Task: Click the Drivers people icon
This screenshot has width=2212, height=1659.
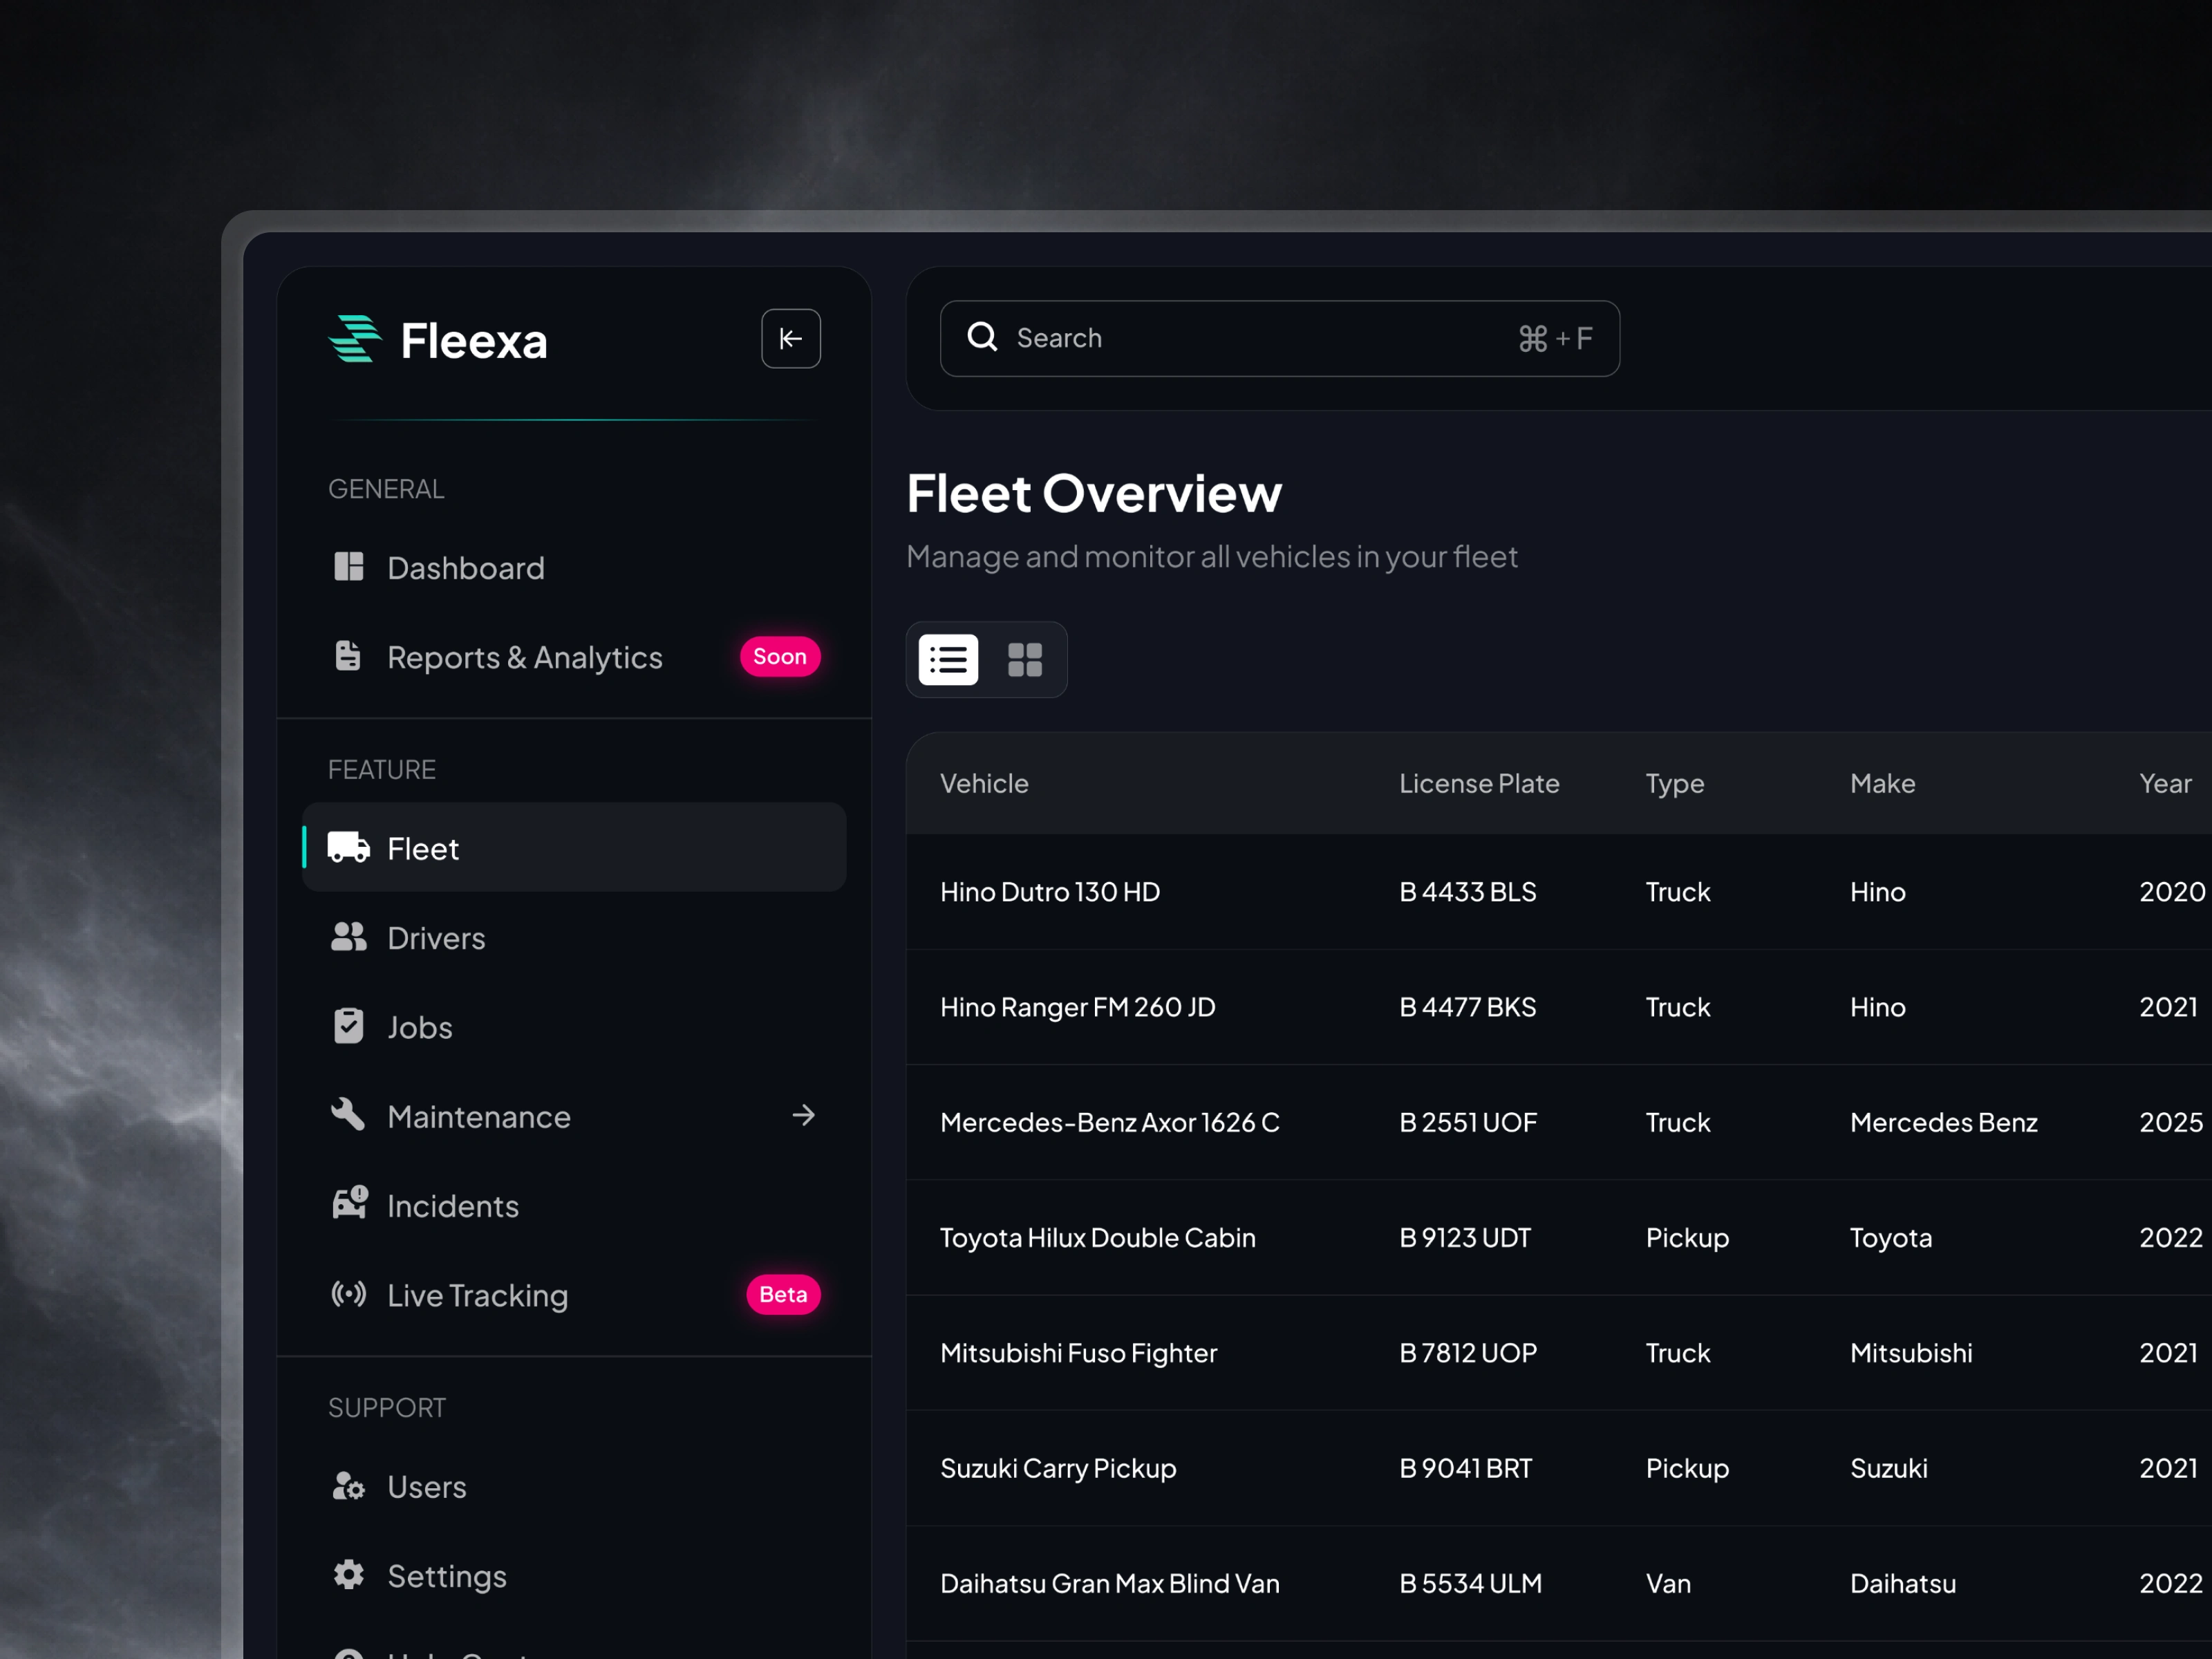Action: pos(348,937)
